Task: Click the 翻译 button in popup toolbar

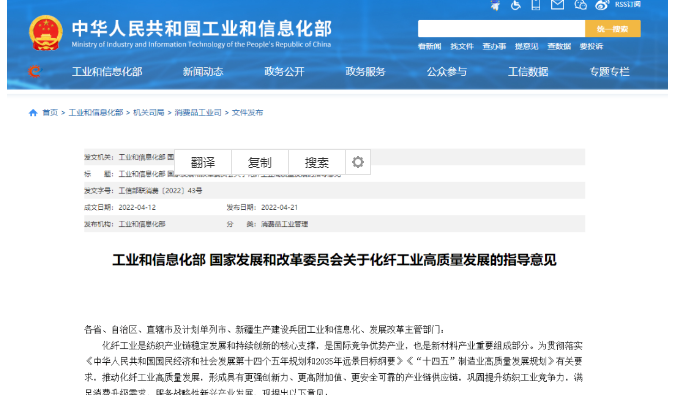Action: [203, 162]
